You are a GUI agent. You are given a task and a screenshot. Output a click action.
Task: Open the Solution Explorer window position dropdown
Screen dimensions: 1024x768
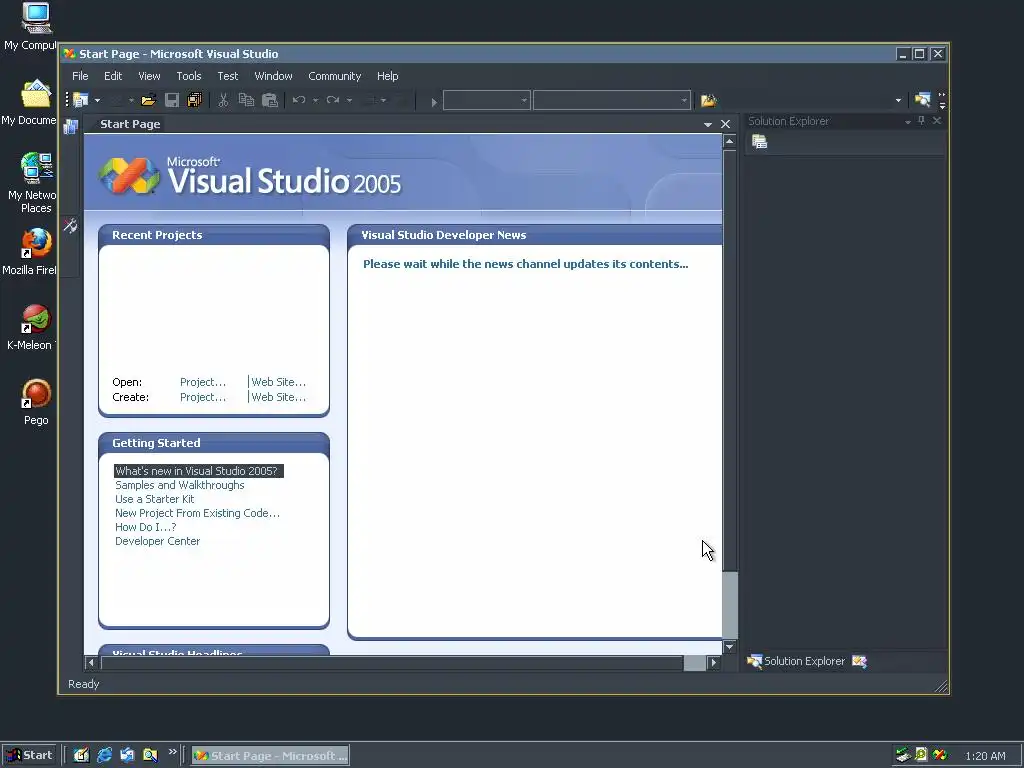click(907, 121)
